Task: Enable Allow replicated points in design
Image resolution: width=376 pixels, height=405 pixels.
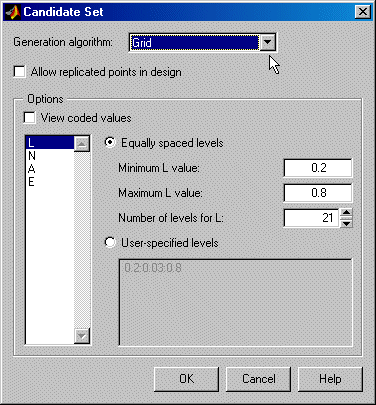Action: (20, 72)
